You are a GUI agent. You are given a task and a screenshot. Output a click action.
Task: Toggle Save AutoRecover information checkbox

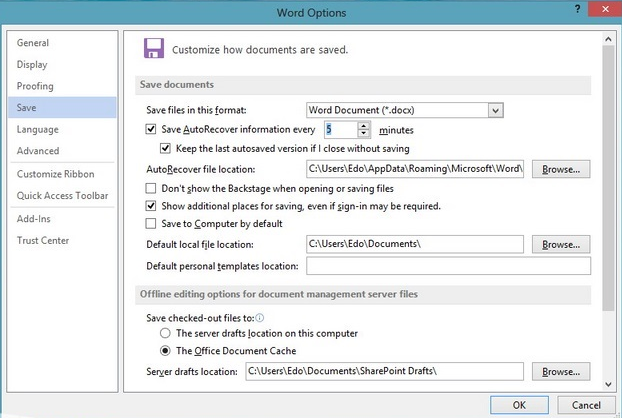[152, 129]
